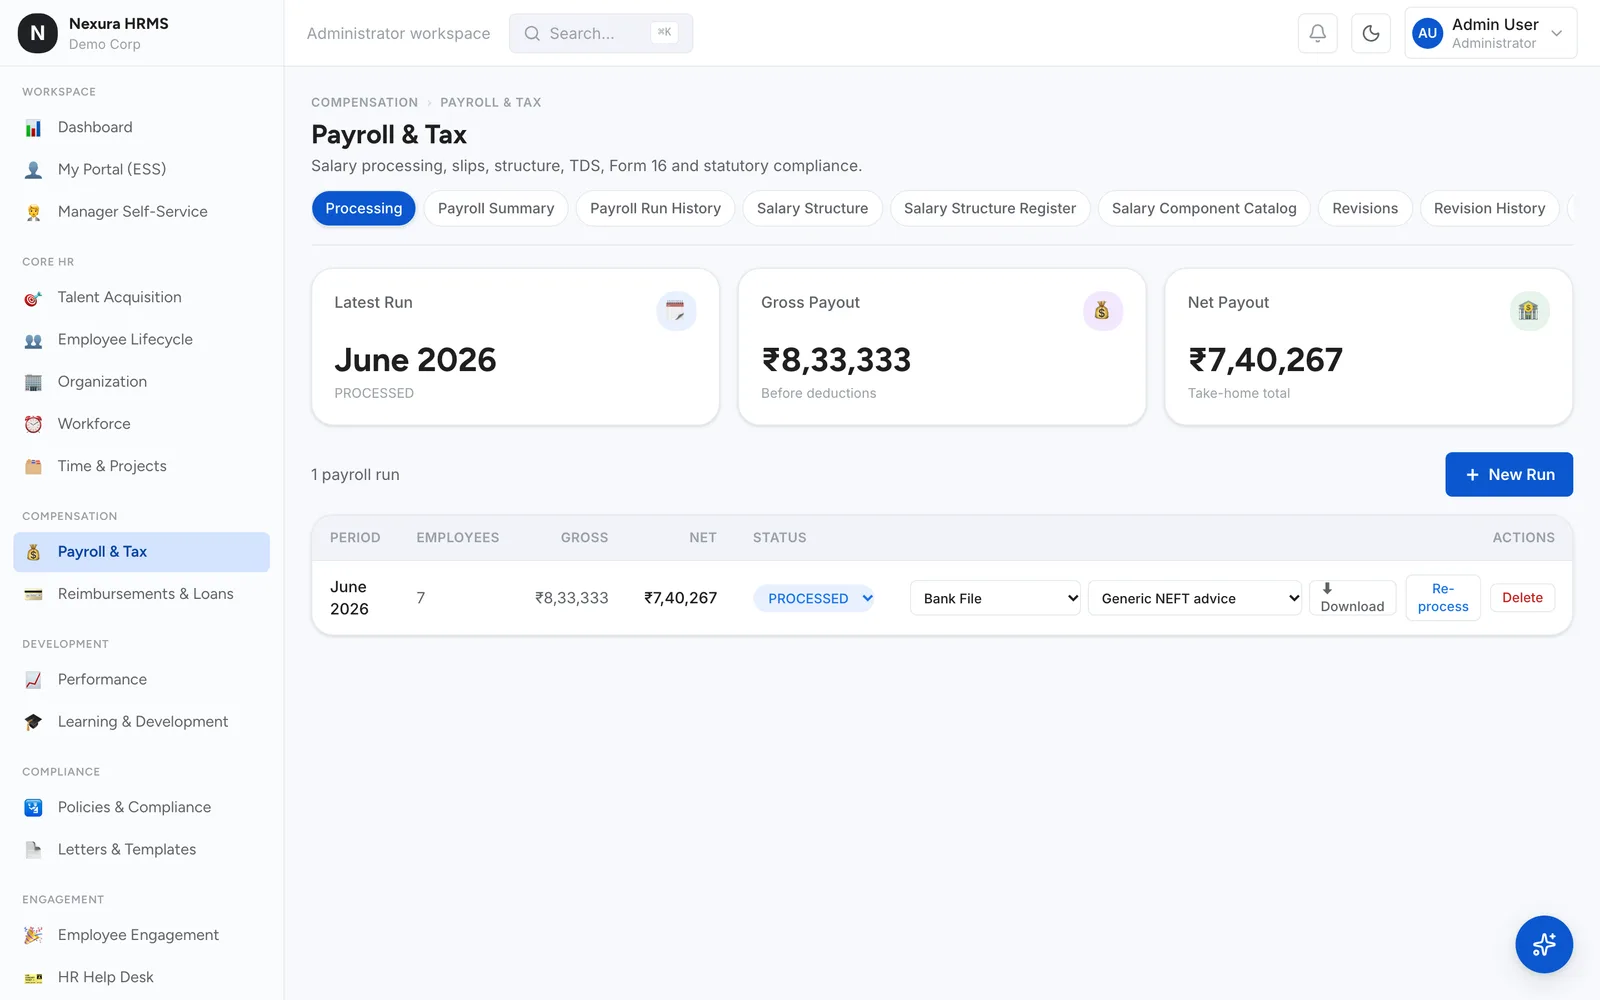Click the Letters & Templates document icon
1600x1000 pixels.
(x=33, y=850)
